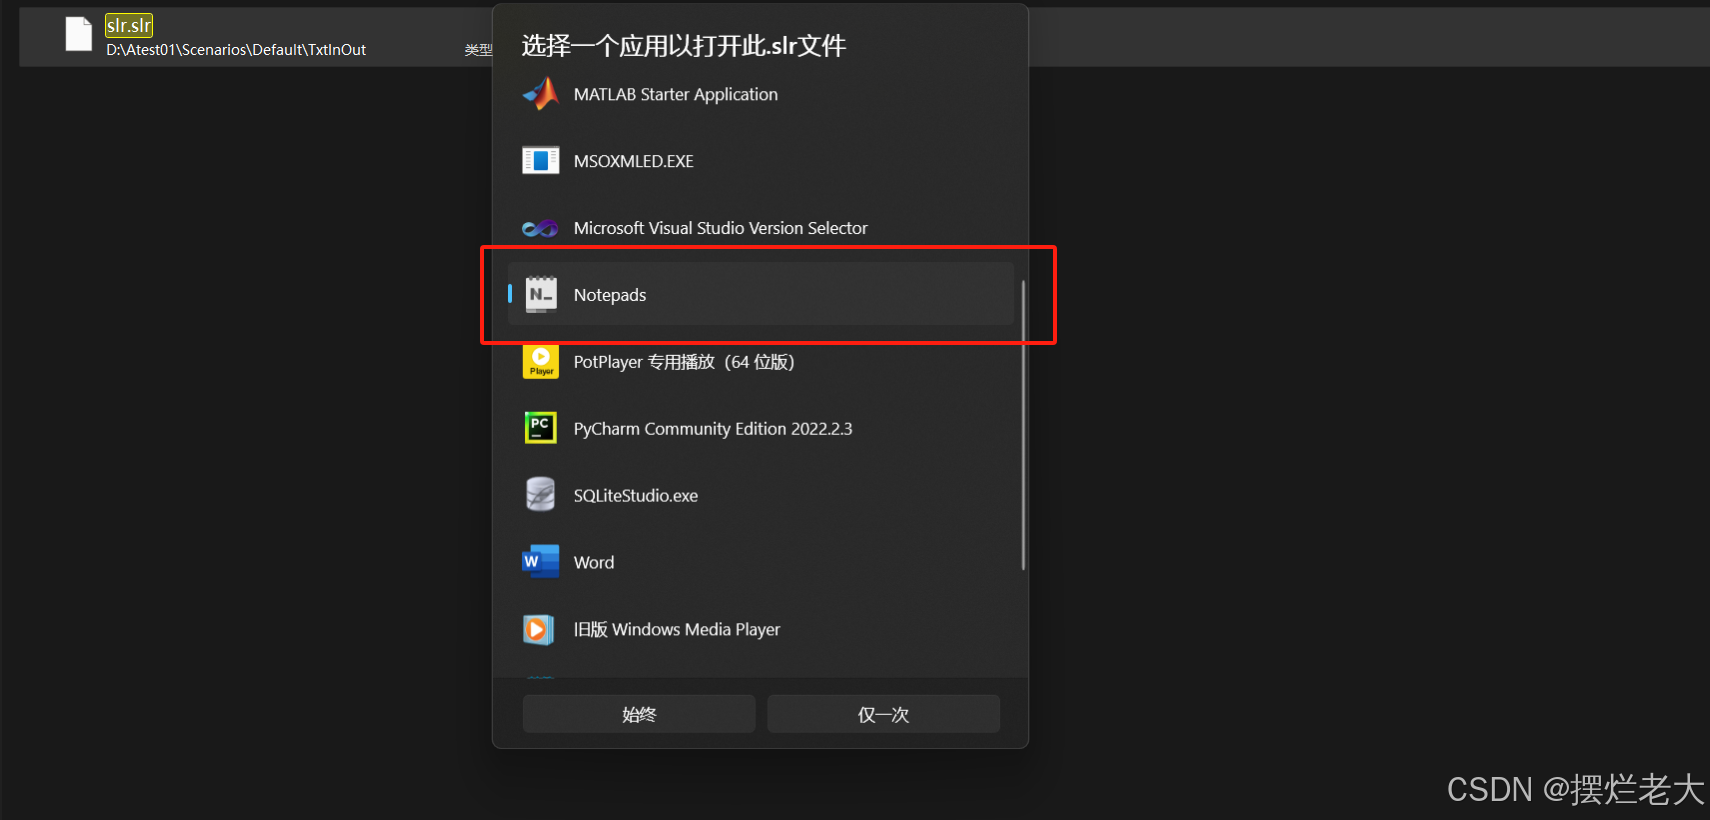
Task: Click the PotPlayer app icon
Action: (x=541, y=361)
